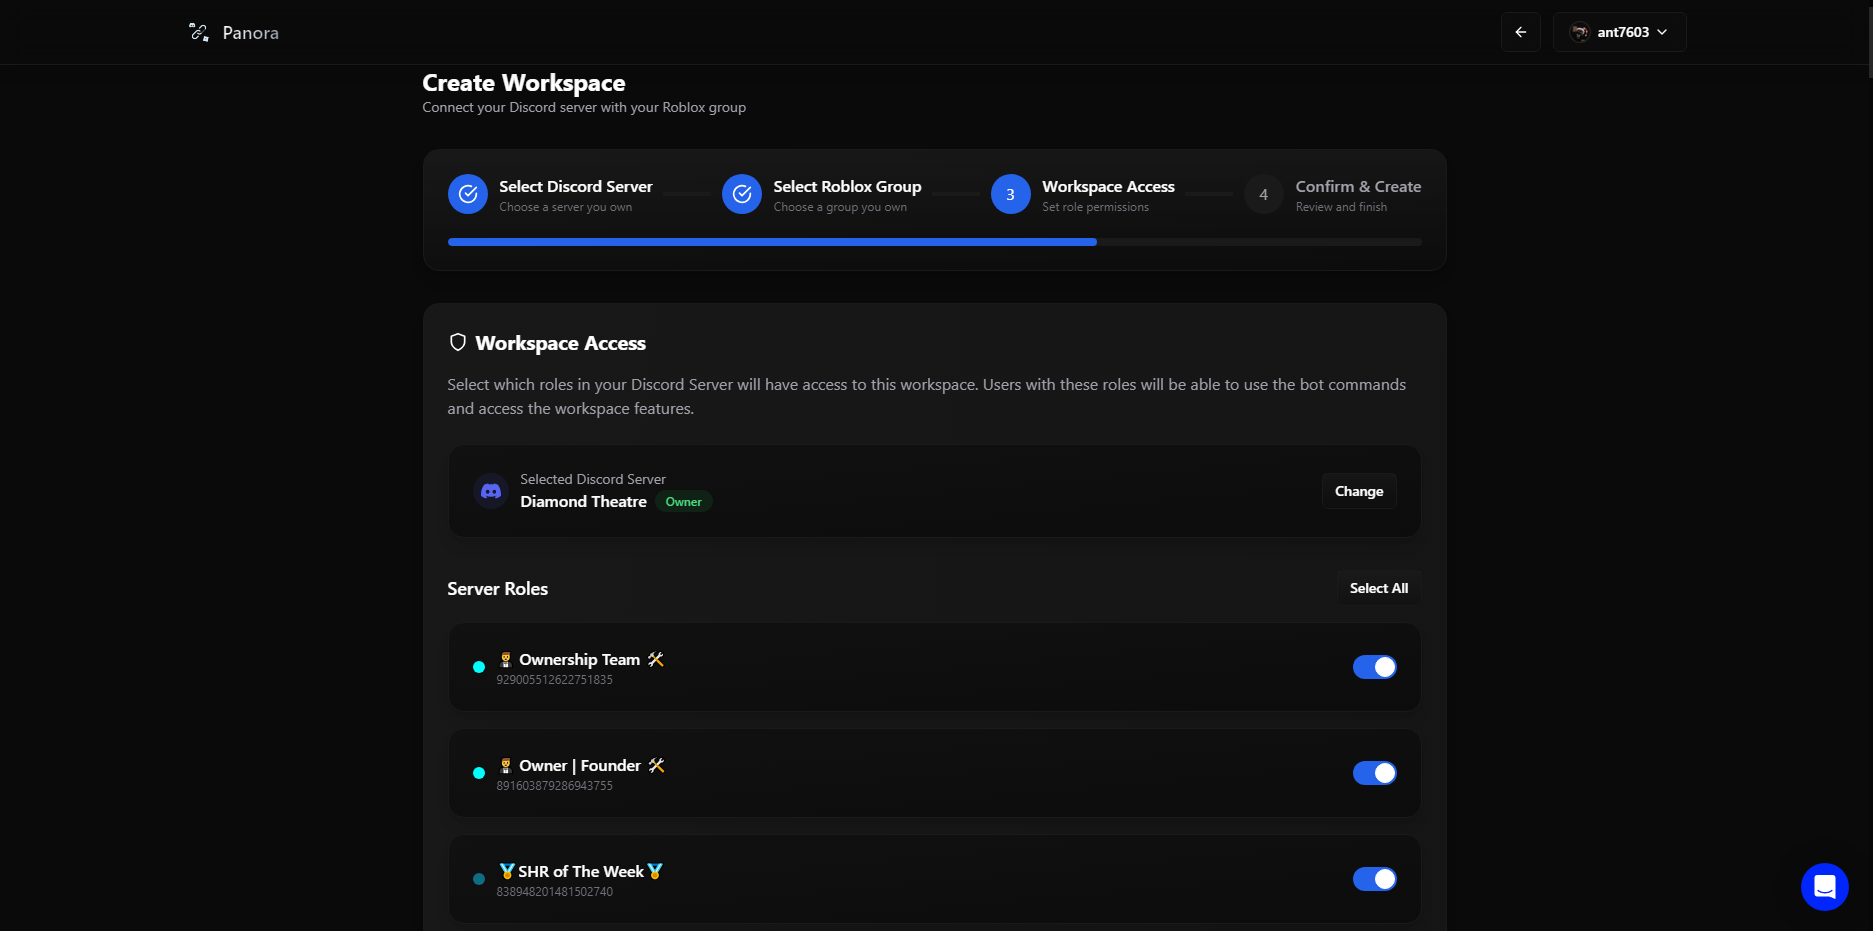This screenshot has height=931, width=1873.
Task: Click role ID 838948201481502740
Action: tap(554, 892)
